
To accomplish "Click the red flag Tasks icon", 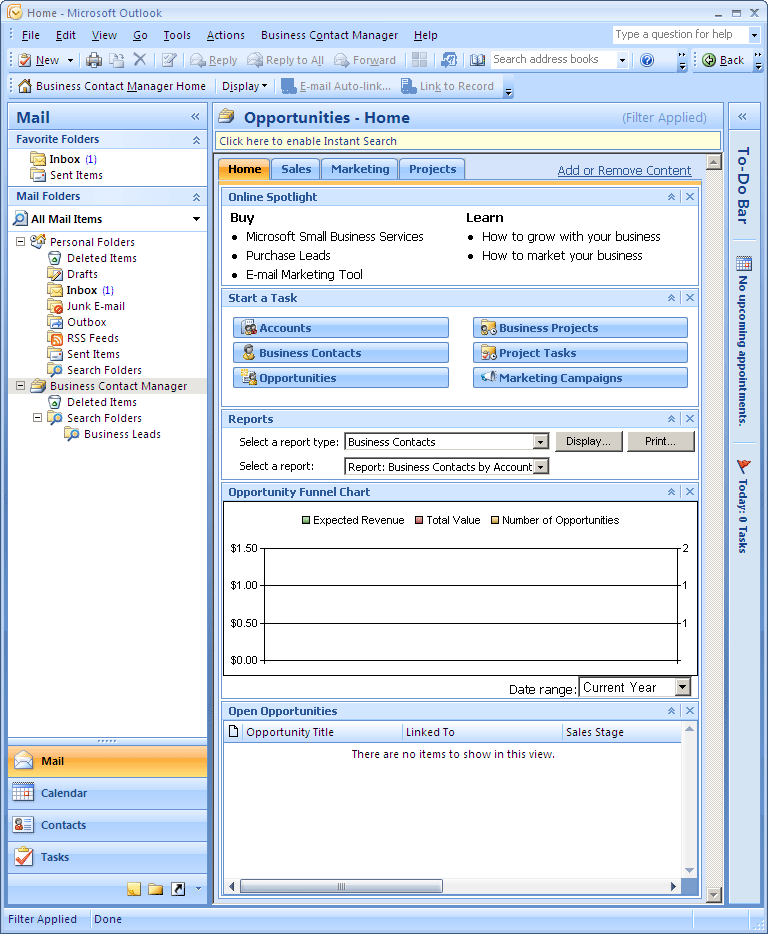I will pyautogui.click(x=744, y=466).
